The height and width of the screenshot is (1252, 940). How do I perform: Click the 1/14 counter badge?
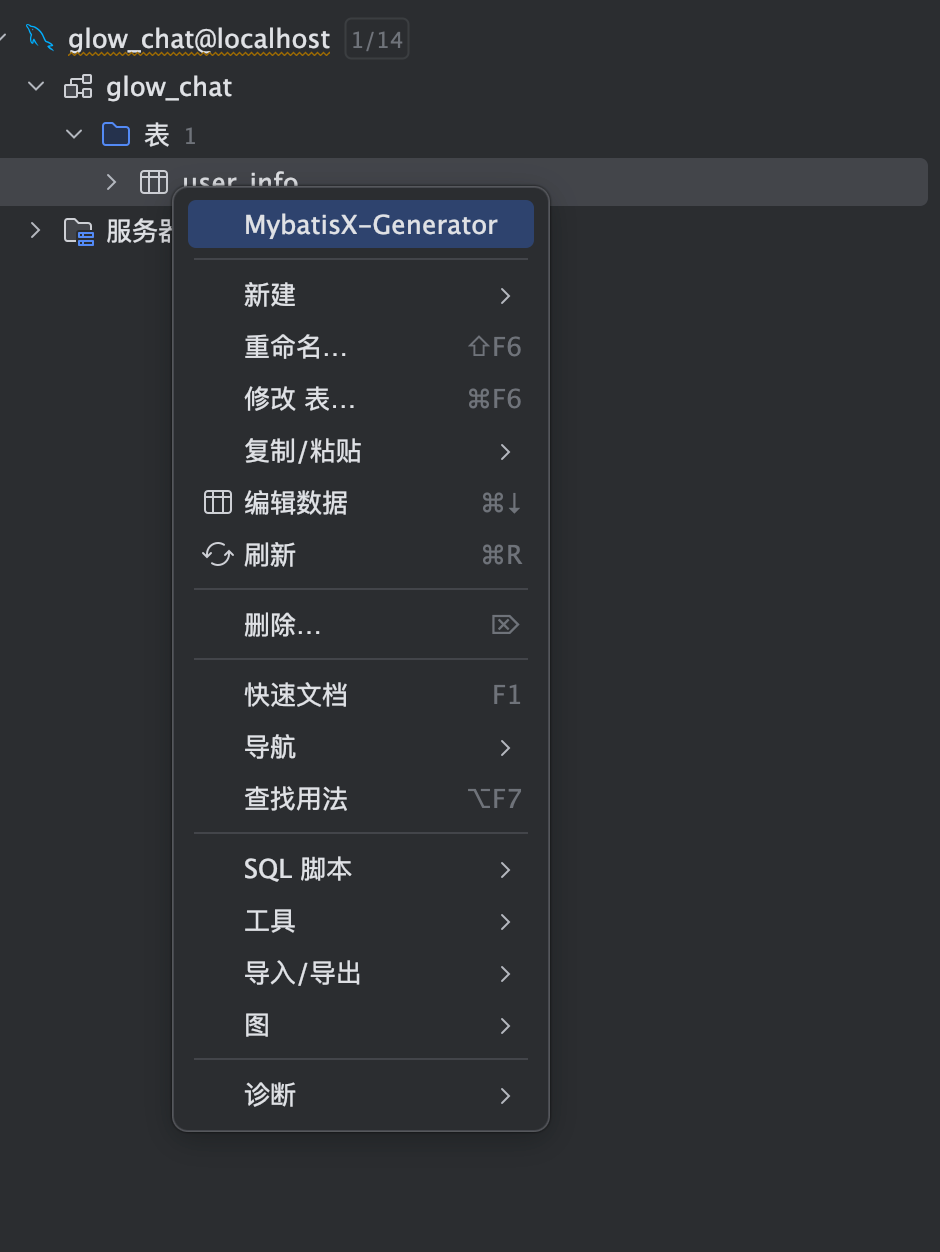click(x=376, y=38)
